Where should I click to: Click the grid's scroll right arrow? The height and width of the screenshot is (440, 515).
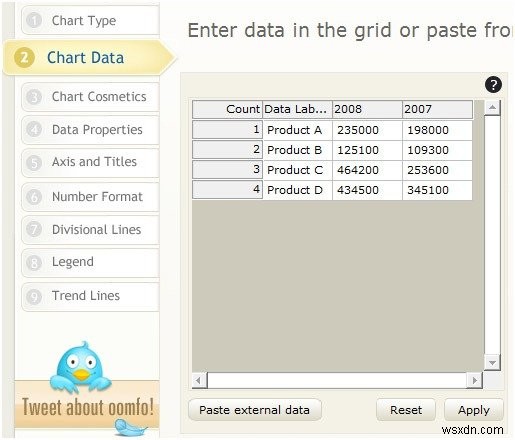pos(474,380)
